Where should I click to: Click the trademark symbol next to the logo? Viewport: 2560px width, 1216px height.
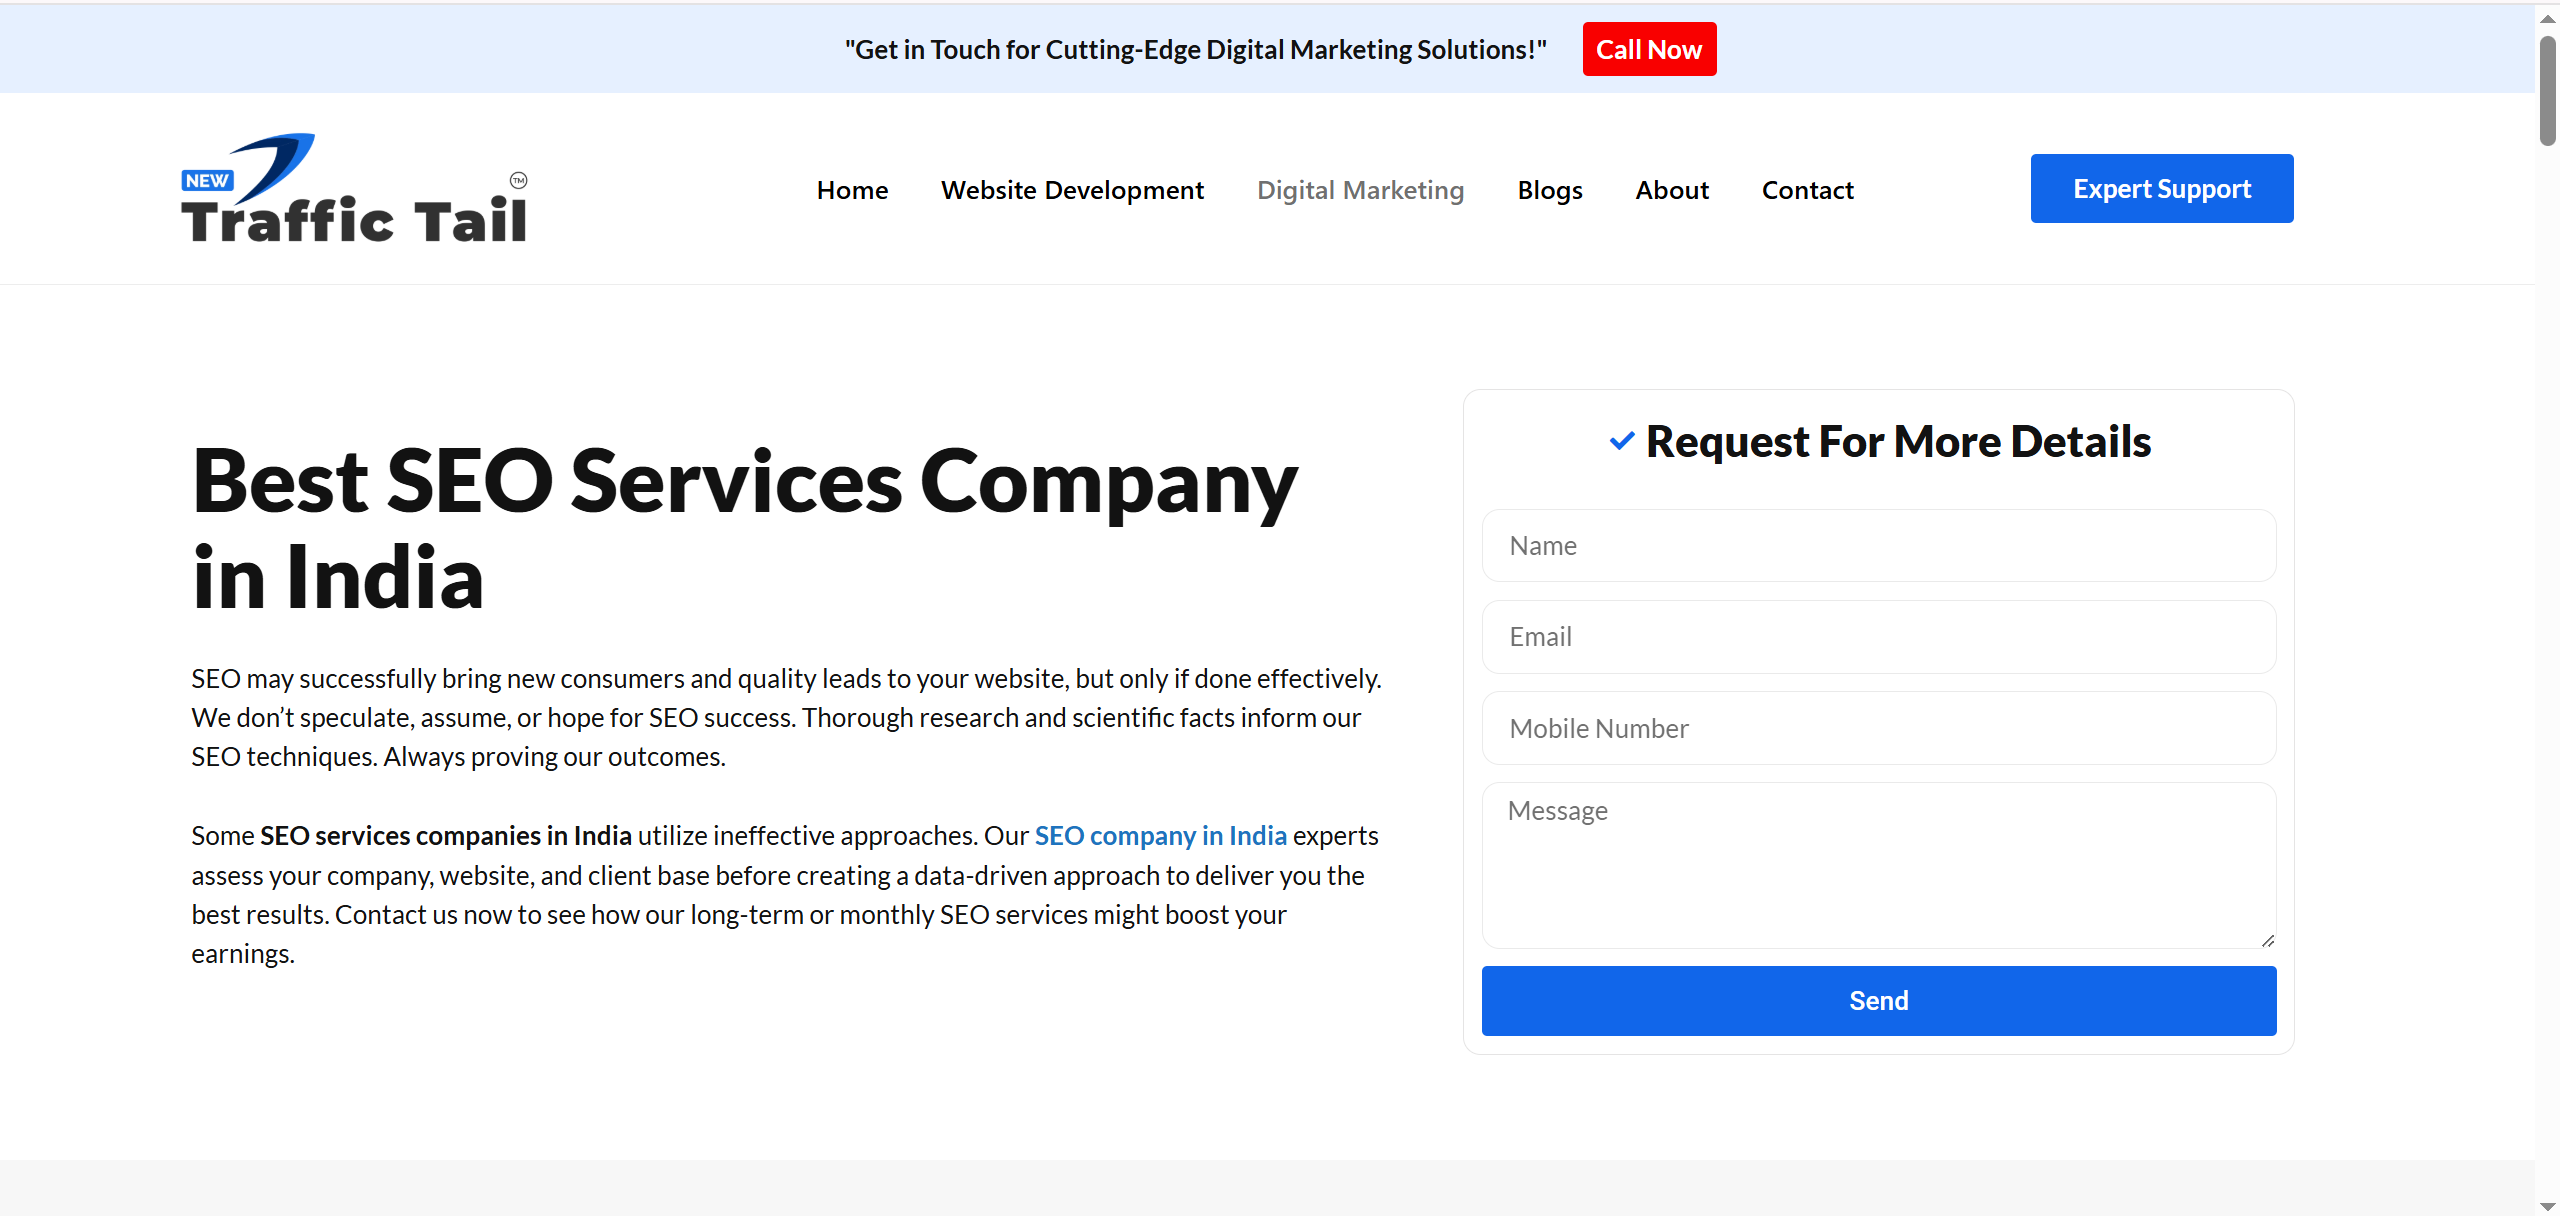(x=519, y=178)
